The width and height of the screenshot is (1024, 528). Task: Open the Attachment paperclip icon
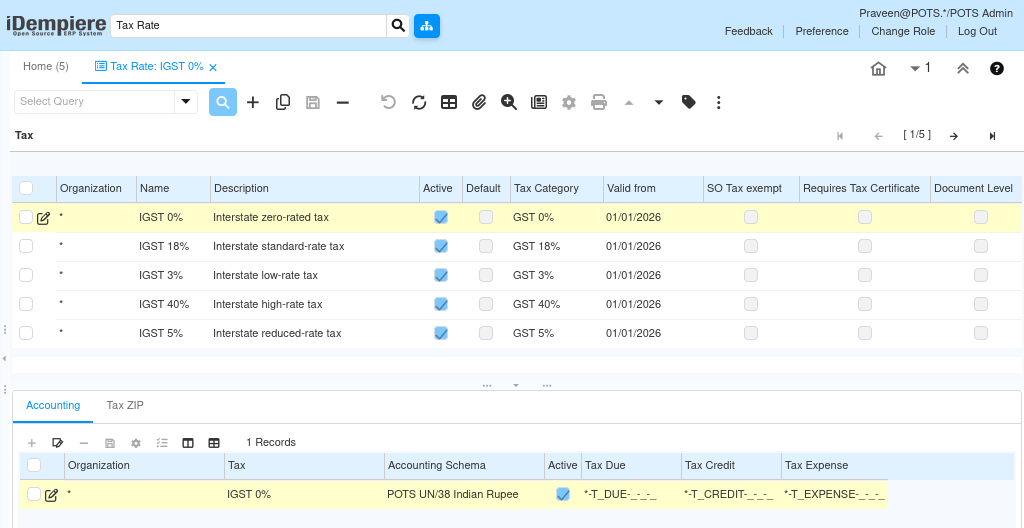click(x=479, y=102)
